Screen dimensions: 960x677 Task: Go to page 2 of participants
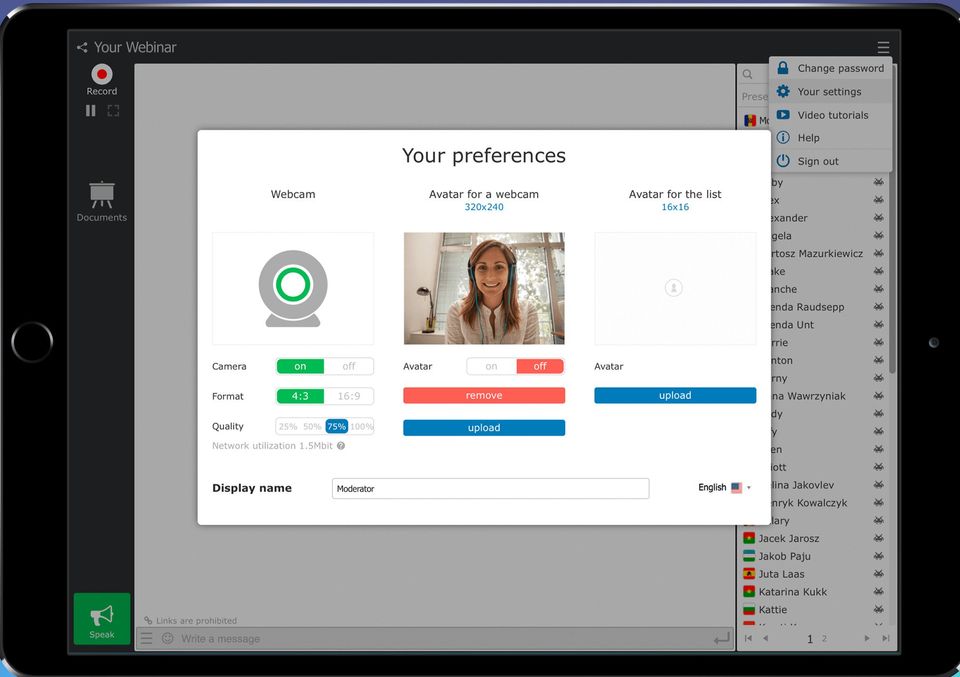coord(824,638)
